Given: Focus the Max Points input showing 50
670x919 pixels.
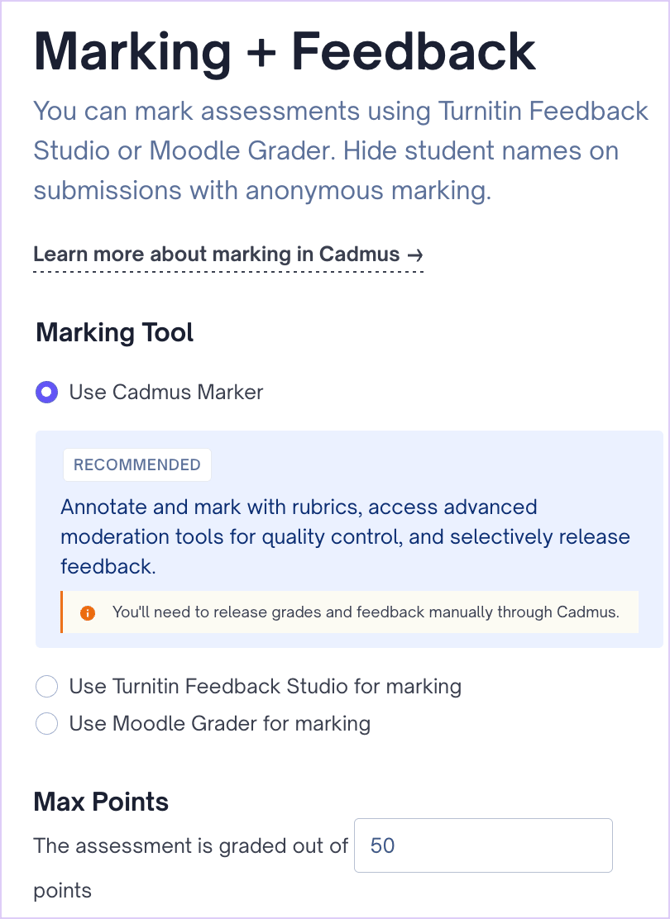Looking at the screenshot, I should pos(483,845).
